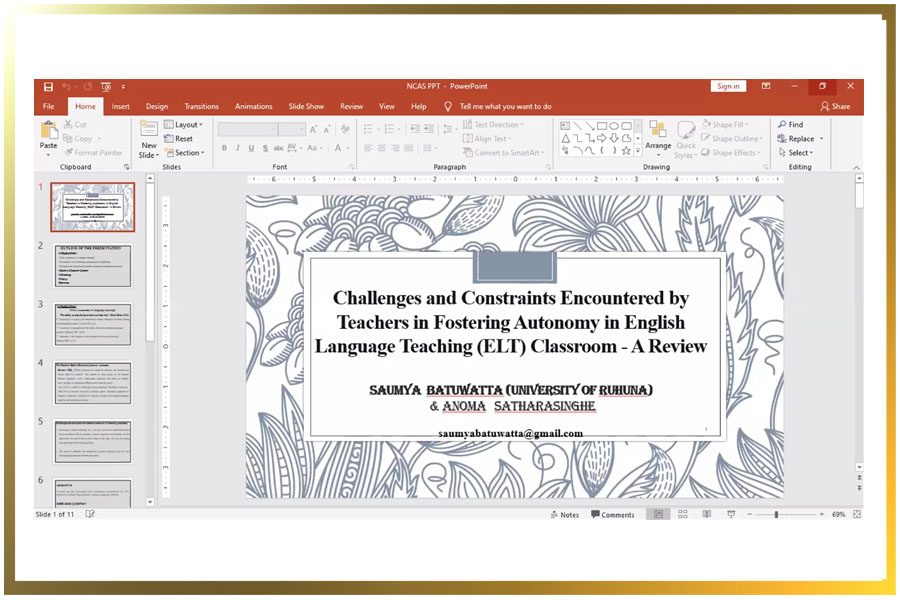Open Quick Styles gallery
This screenshot has width=900, height=600.
[x=685, y=139]
